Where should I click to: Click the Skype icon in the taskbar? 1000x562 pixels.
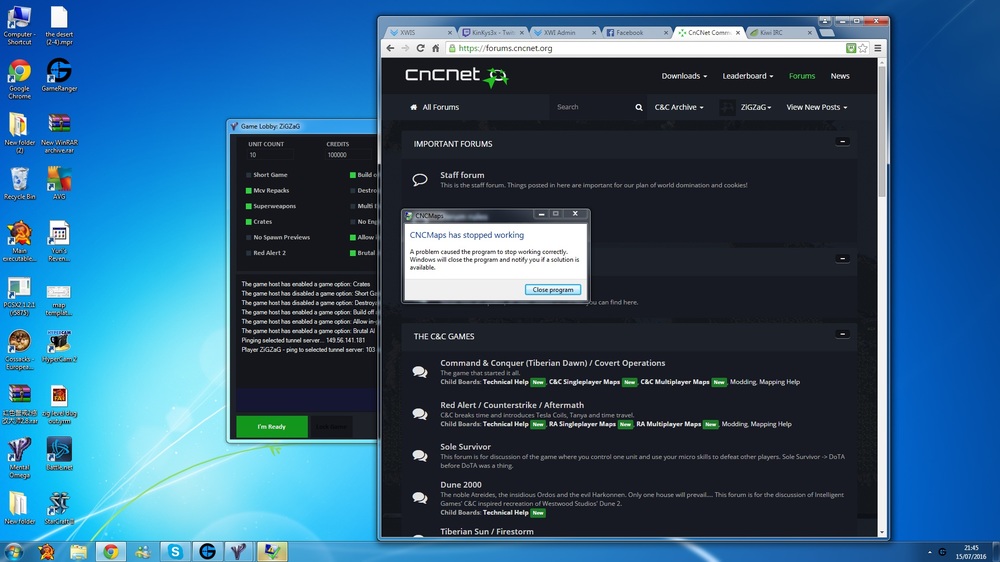pyautogui.click(x=175, y=551)
